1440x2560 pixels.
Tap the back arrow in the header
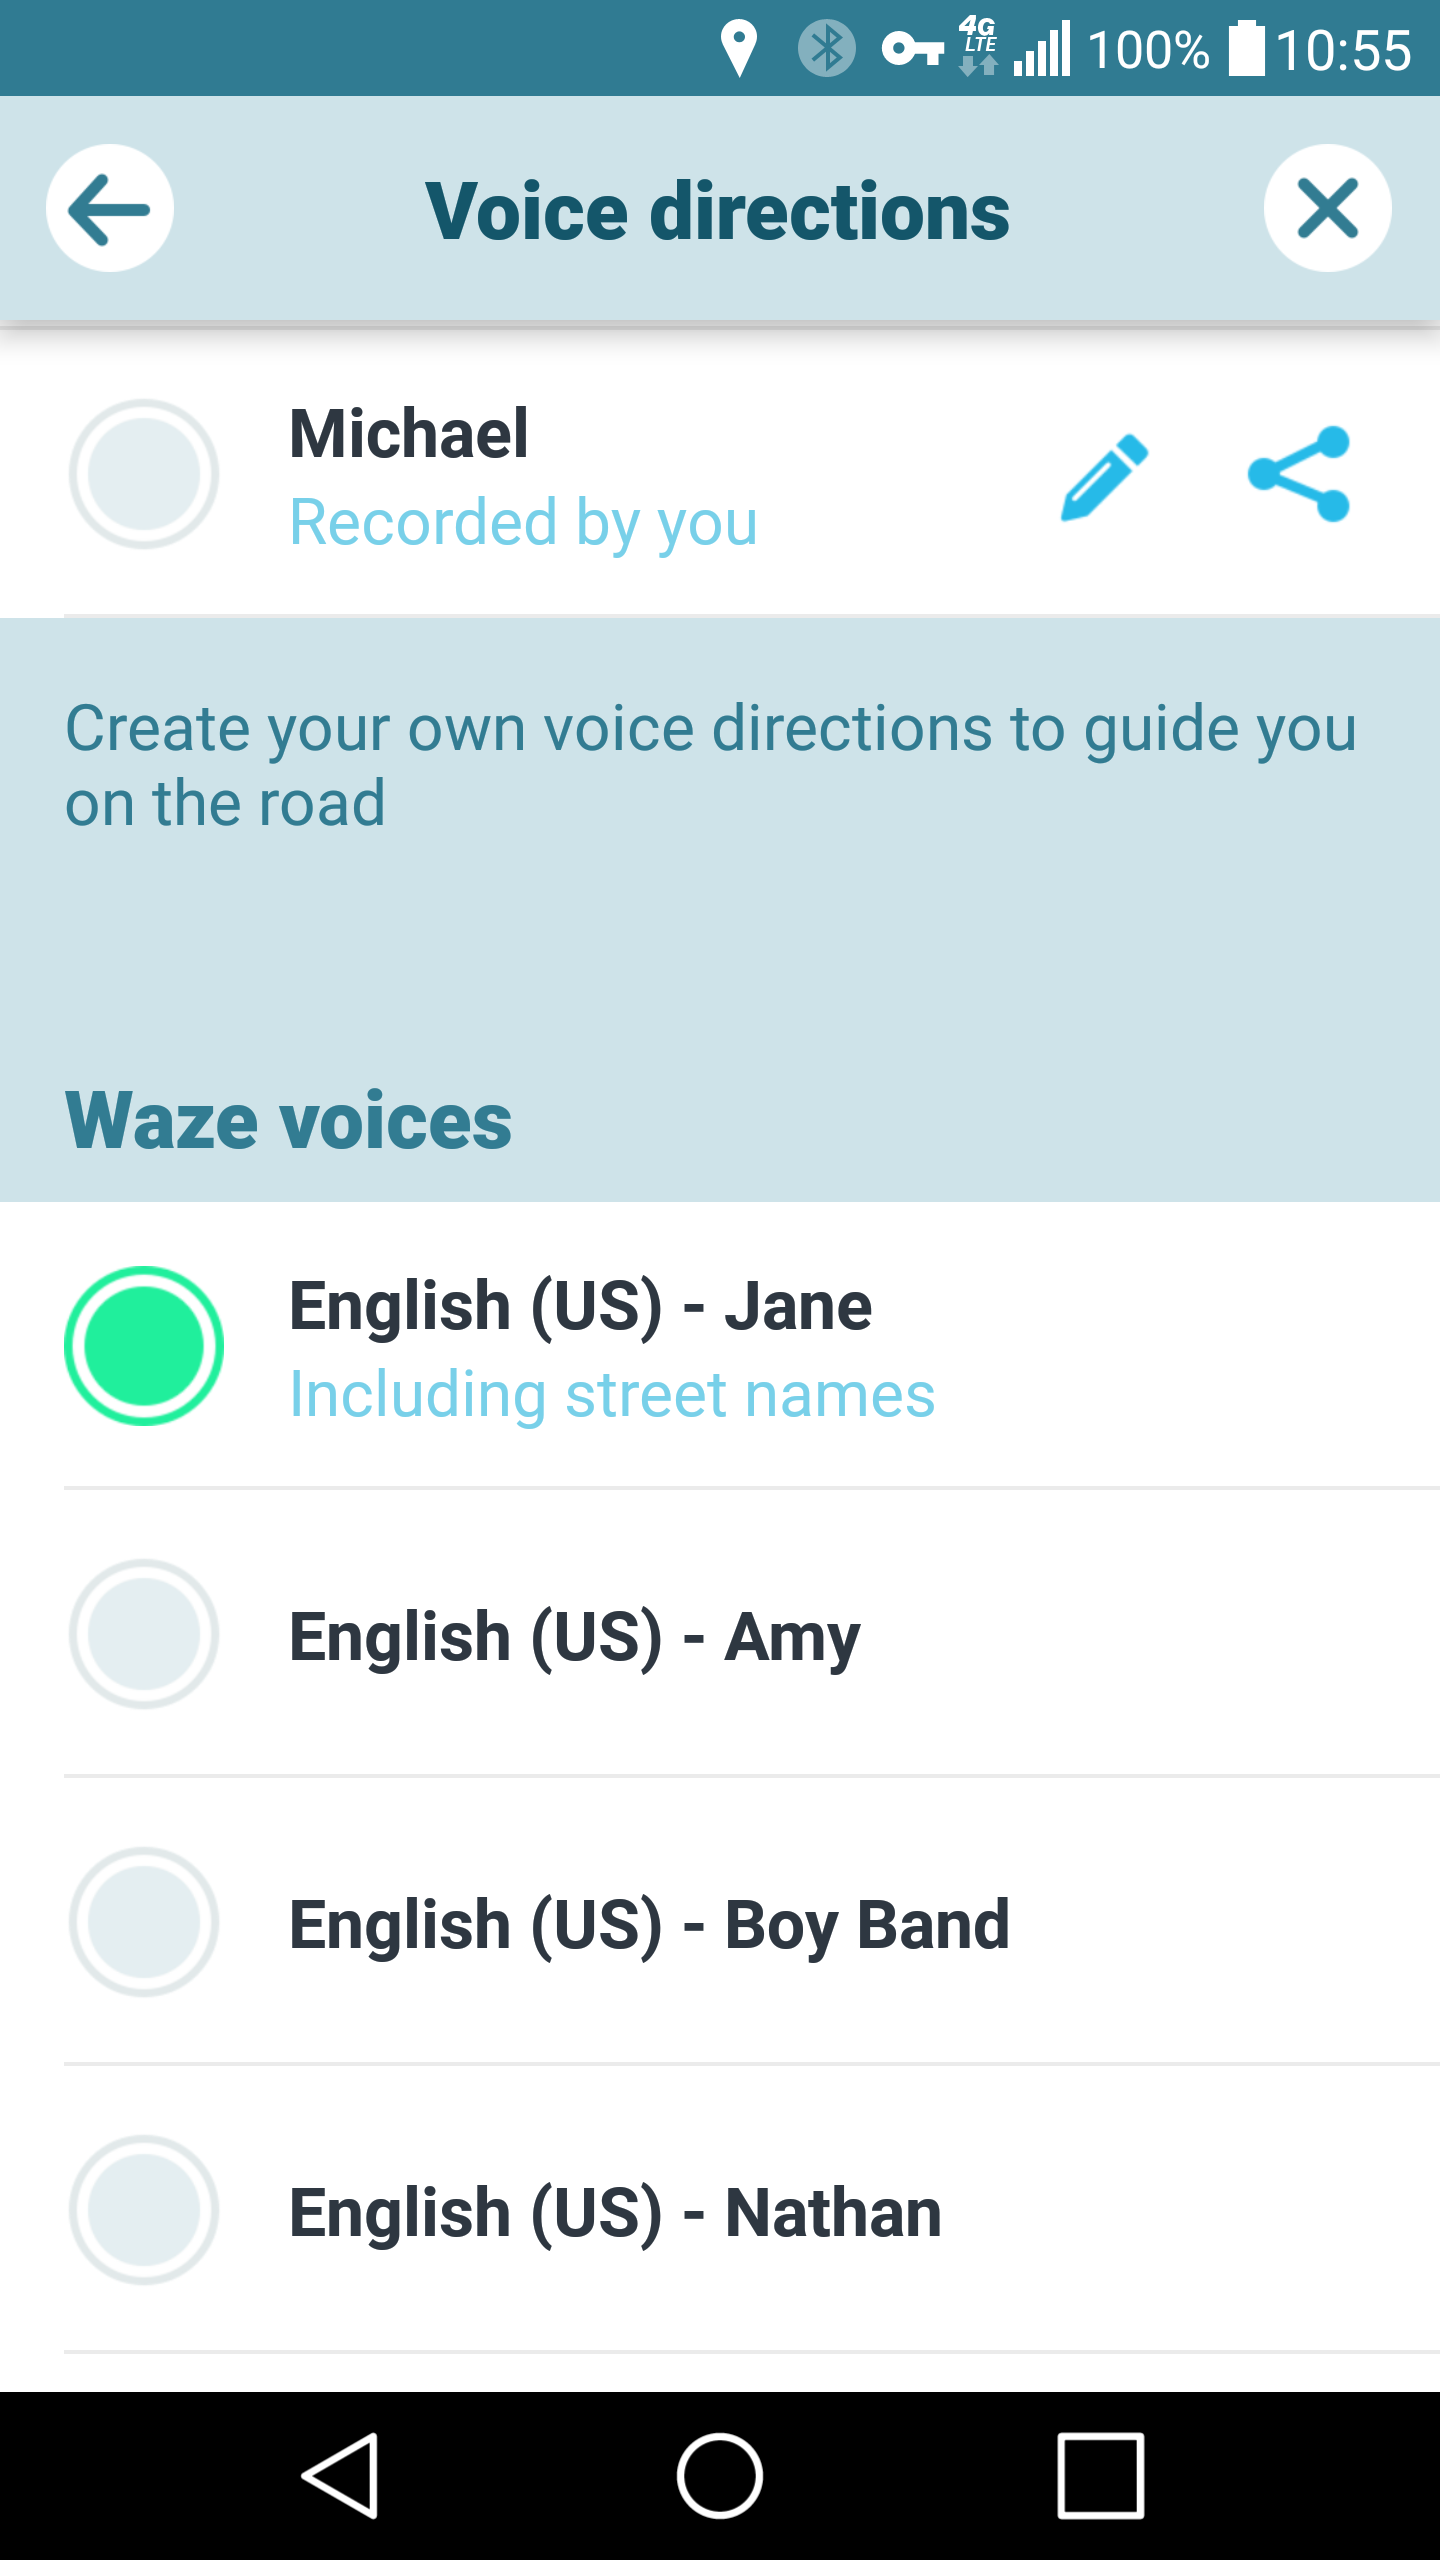pyautogui.click(x=110, y=209)
